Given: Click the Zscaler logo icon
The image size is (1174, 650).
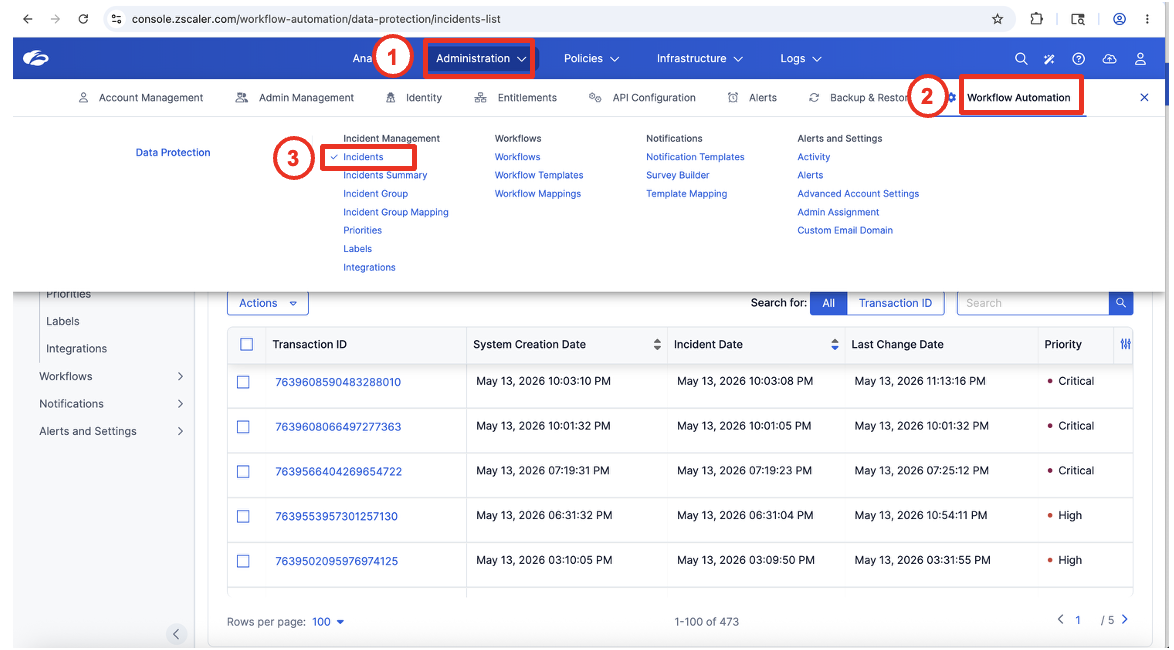Looking at the screenshot, I should point(35,58).
